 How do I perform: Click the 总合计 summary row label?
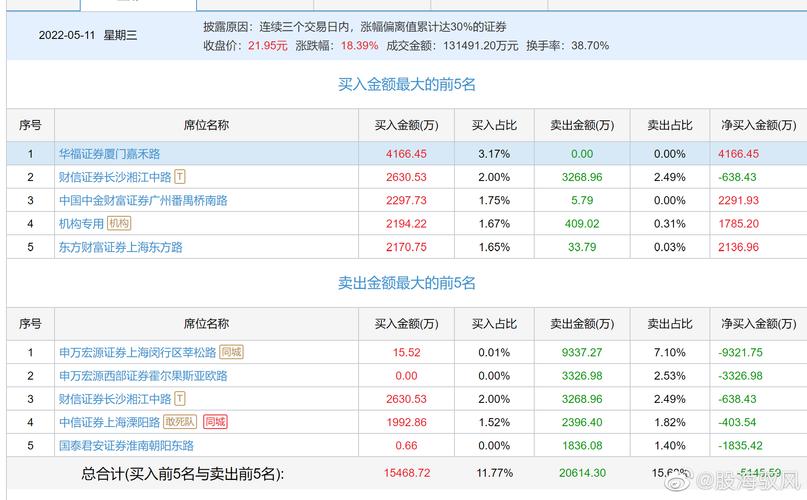(x=182, y=472)
